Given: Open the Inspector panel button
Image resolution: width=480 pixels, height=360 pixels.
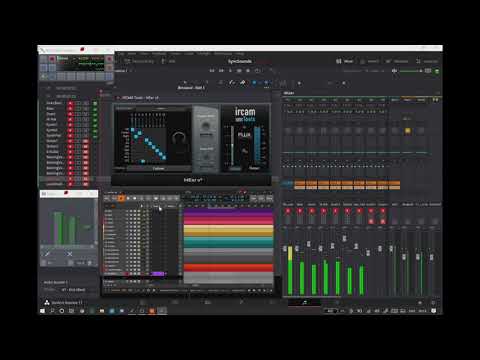Looking at the screenshot, I should point(427,61).
